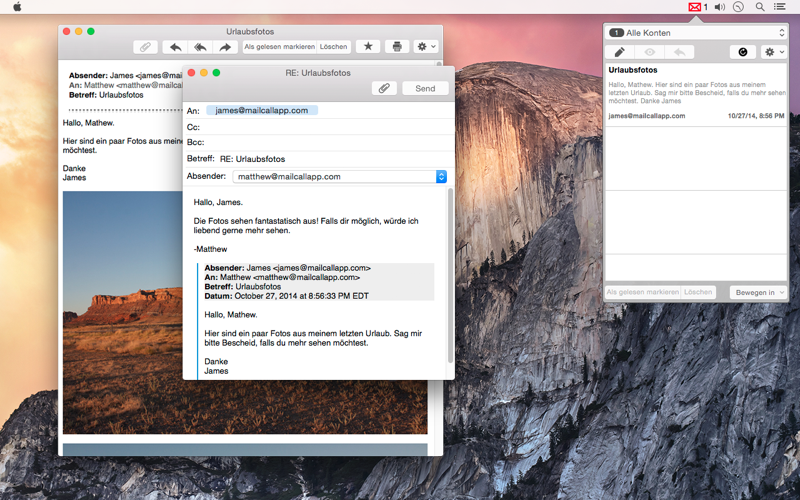Star the Urlaubsfotos message

click(x=368, y=46)
